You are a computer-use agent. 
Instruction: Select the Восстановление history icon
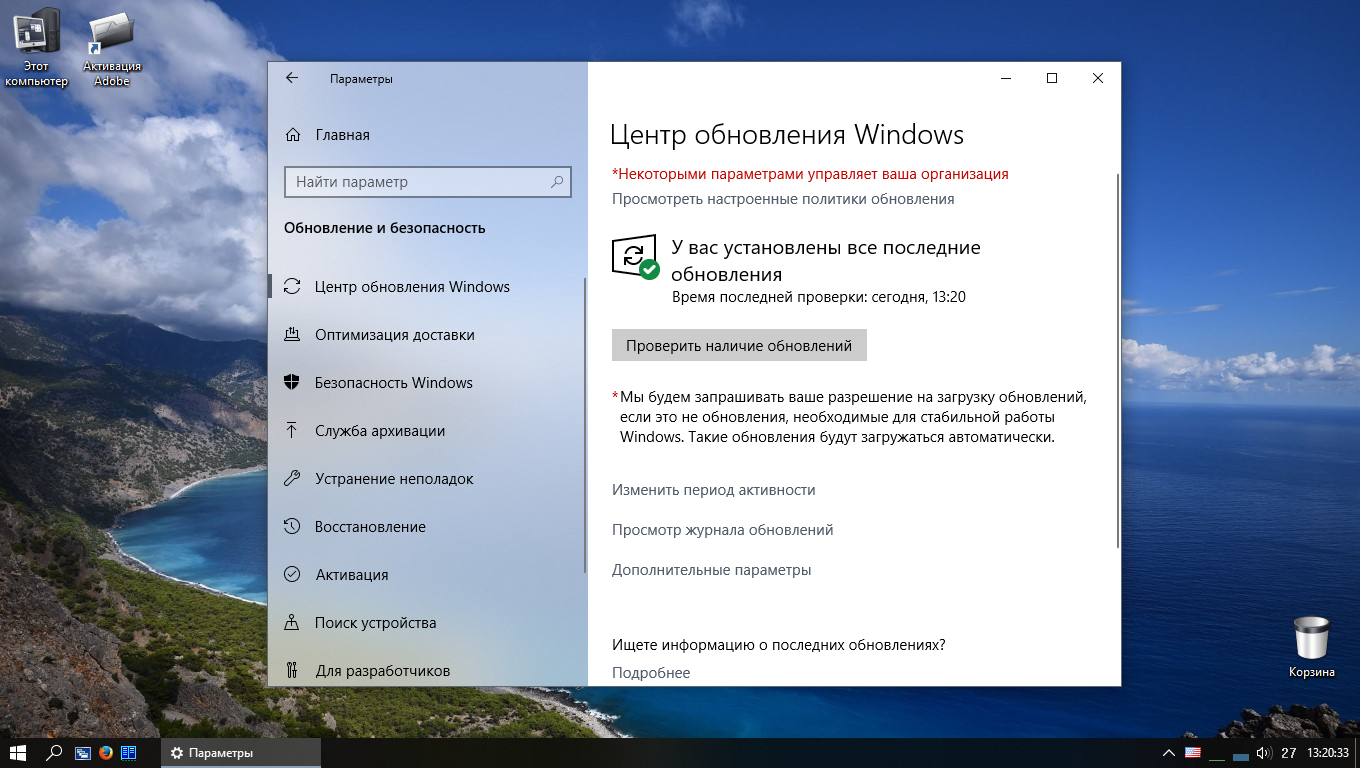pos(292,527)
